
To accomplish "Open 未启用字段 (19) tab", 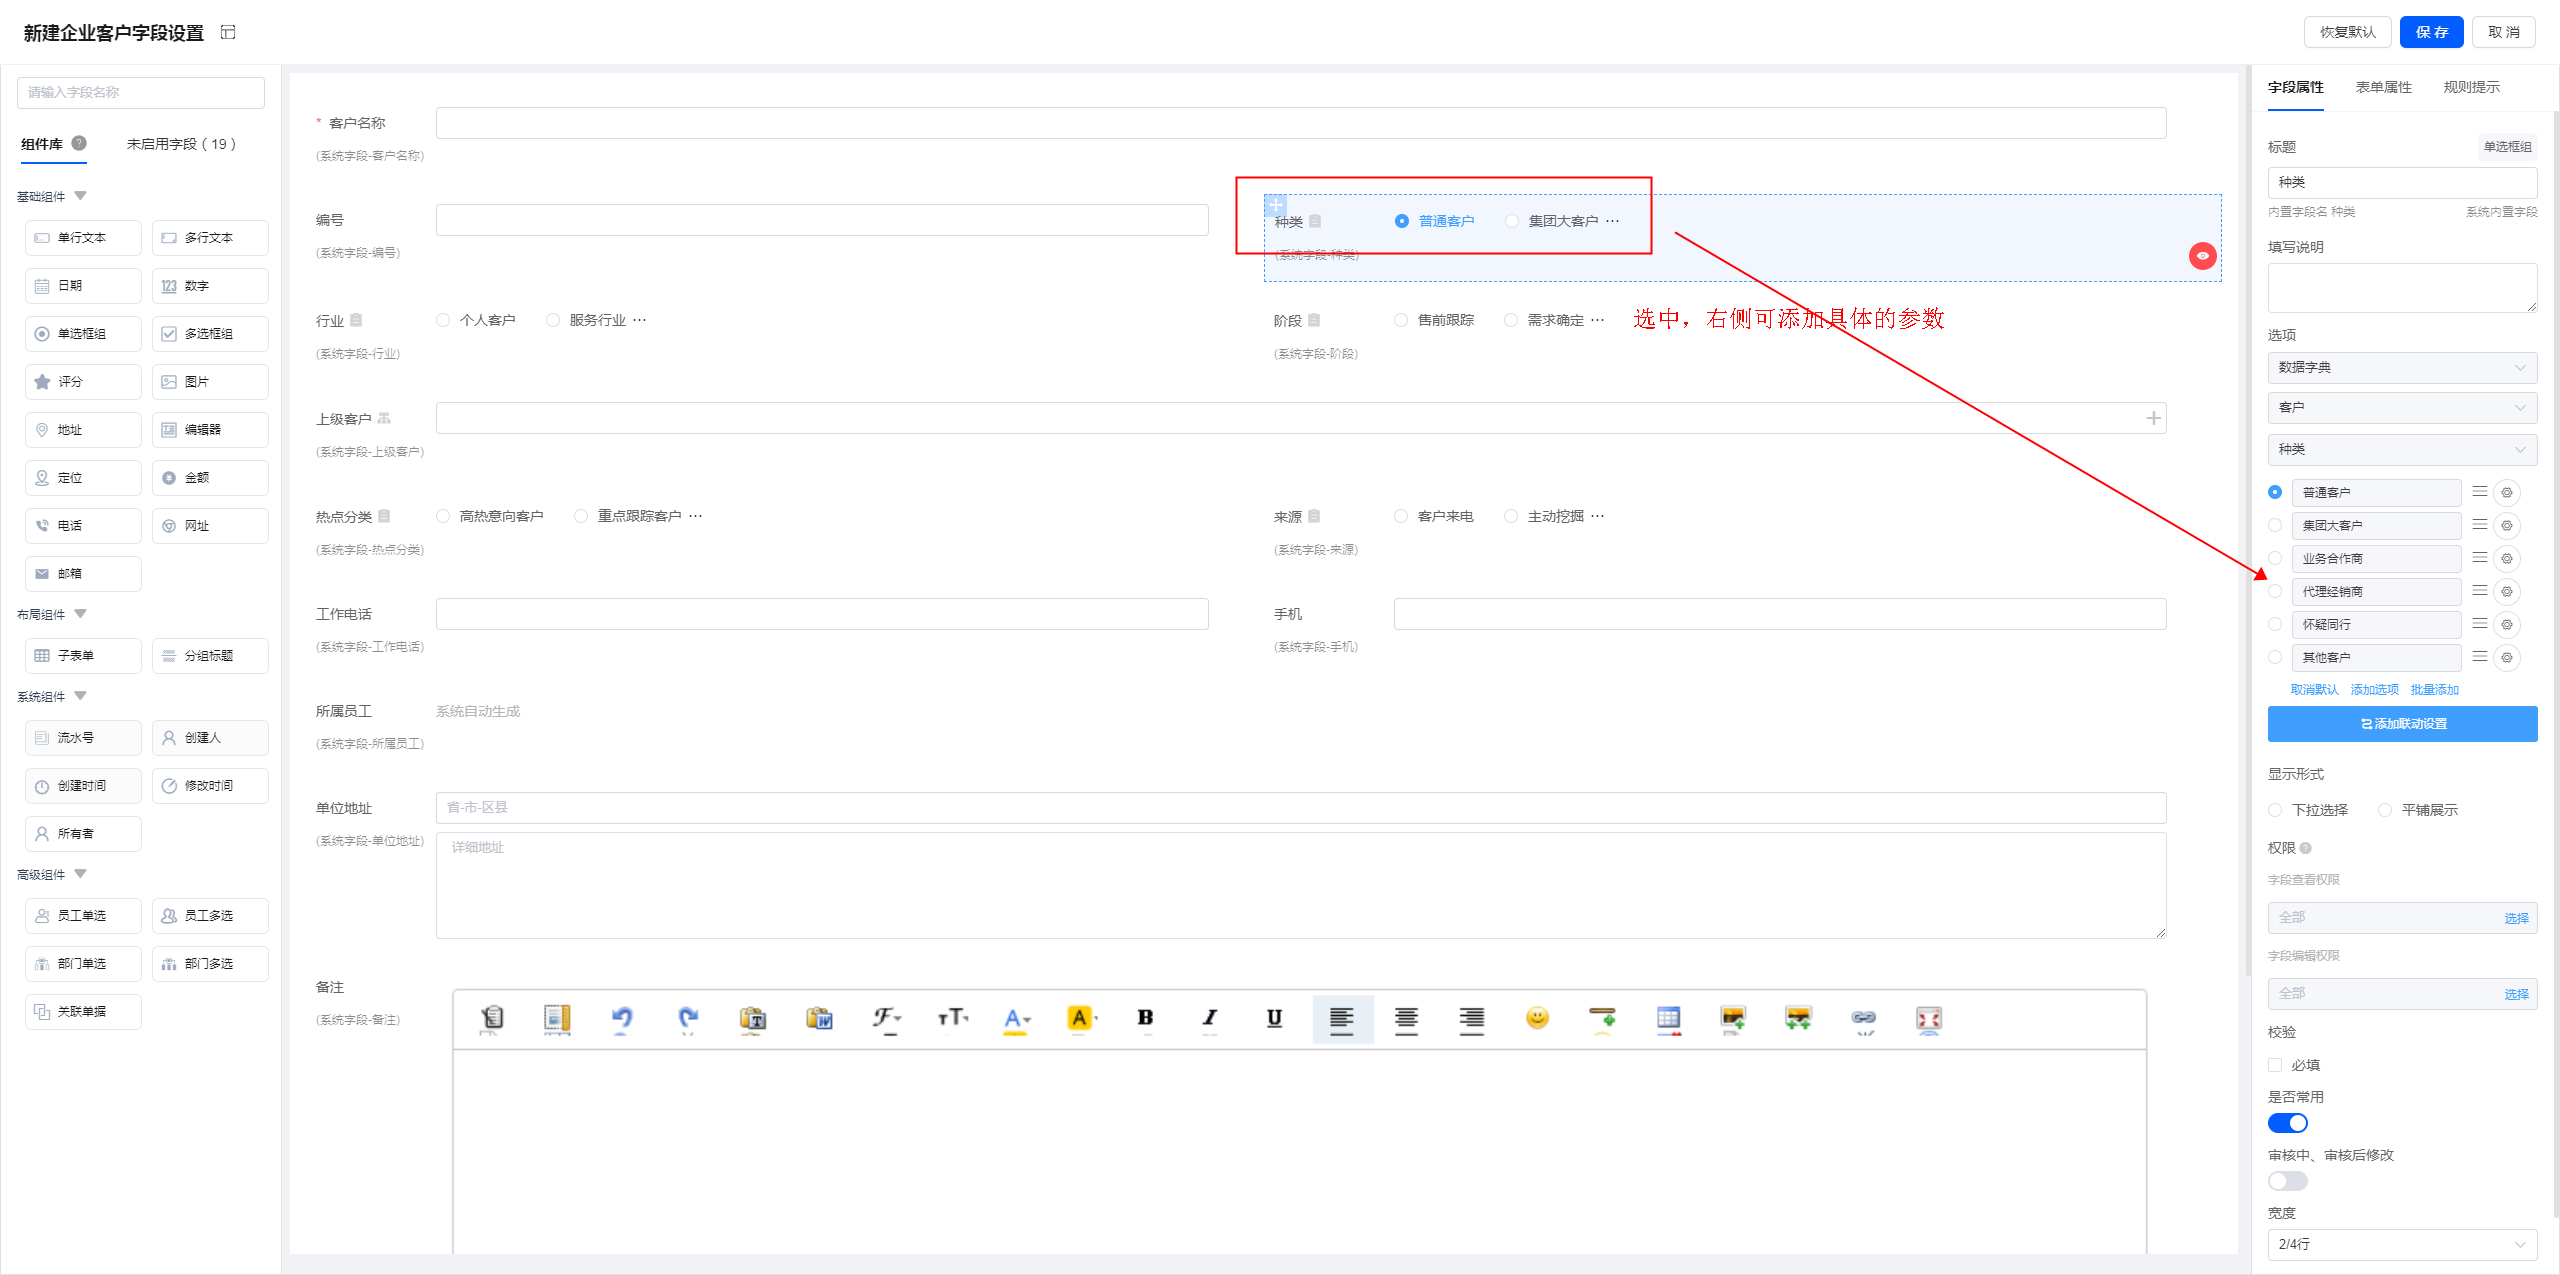I will click(x=181, y=144).
